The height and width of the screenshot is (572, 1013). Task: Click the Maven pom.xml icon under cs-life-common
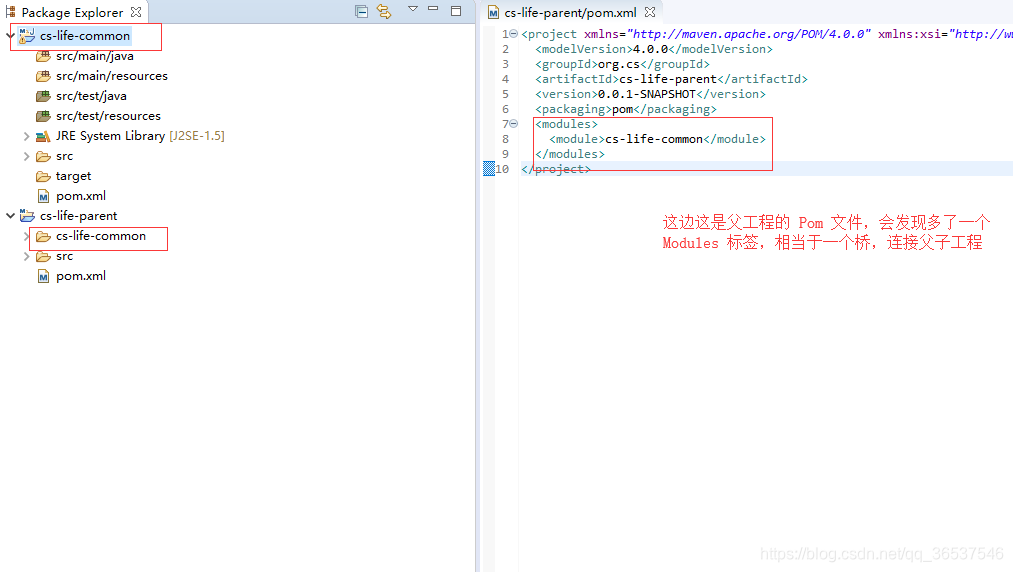pos(43,196)
